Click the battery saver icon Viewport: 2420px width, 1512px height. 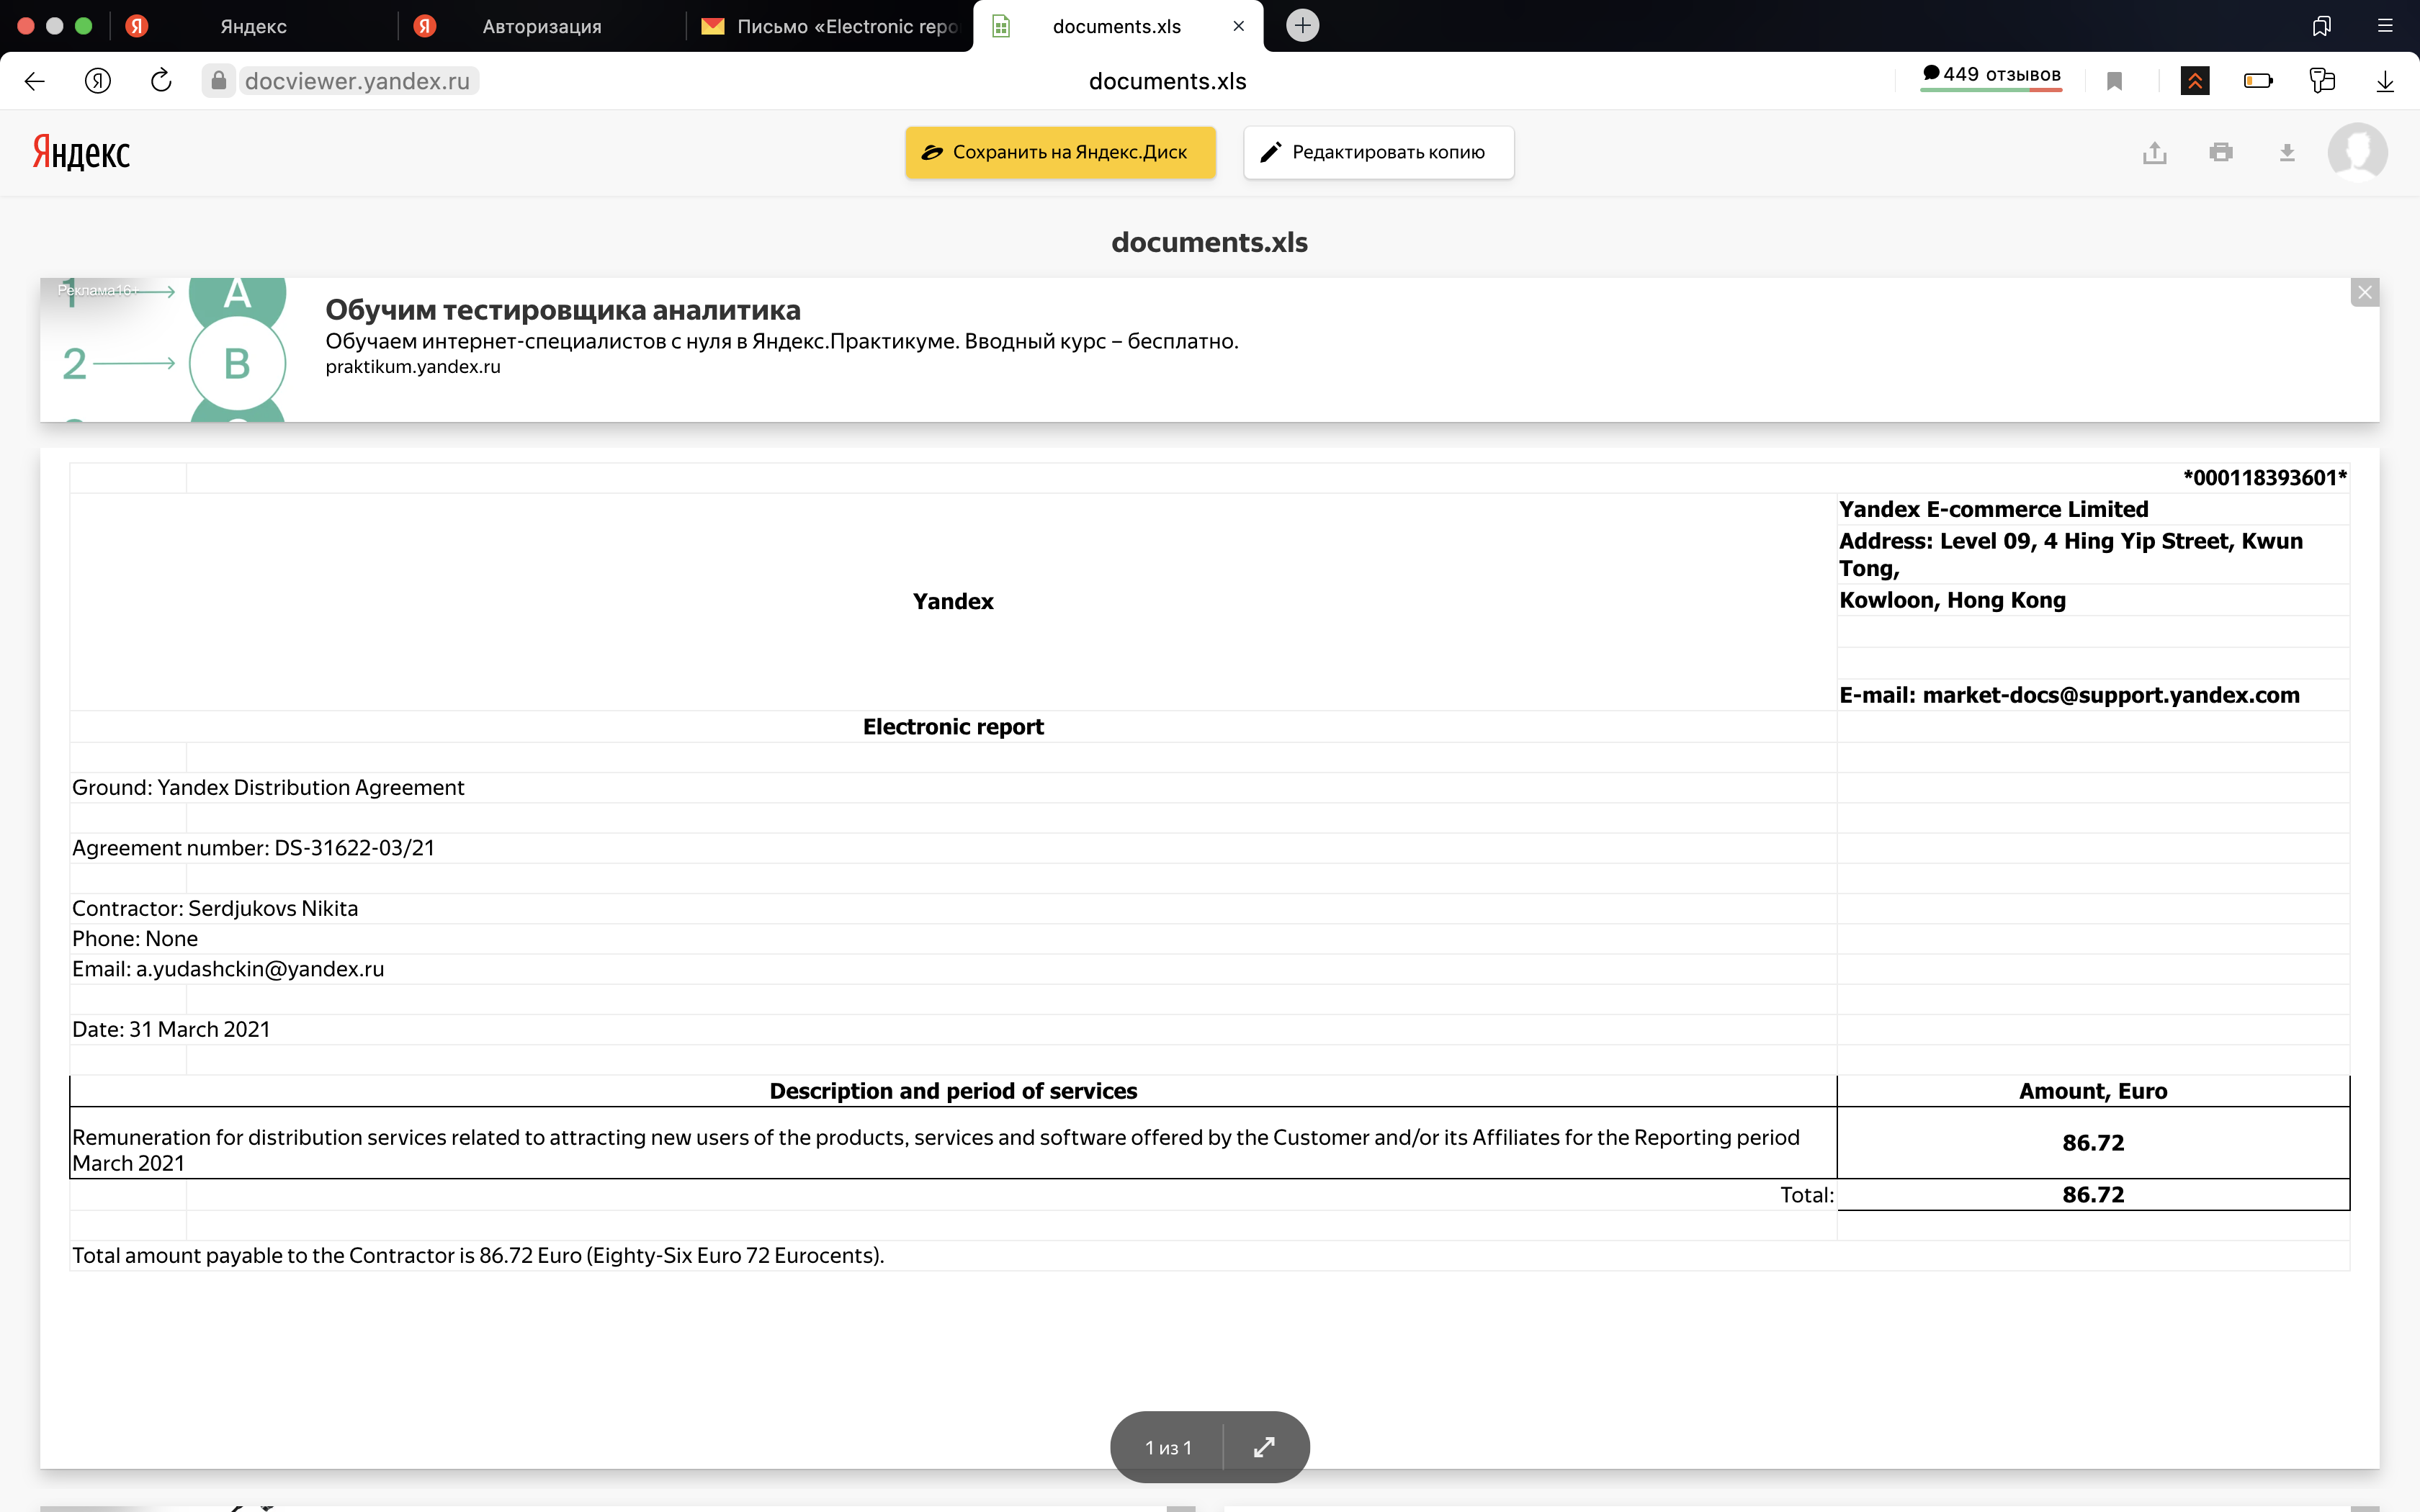2258,81
